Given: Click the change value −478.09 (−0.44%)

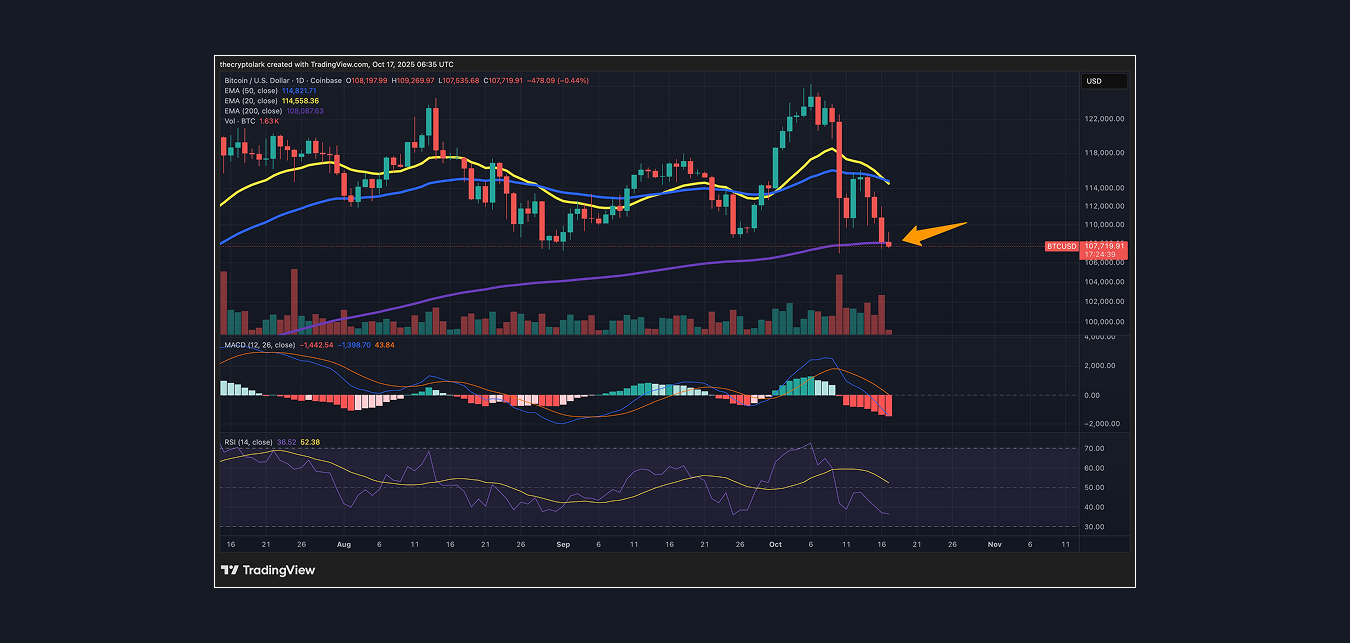Looking at the screenshot, I should [x=558, y=80].
